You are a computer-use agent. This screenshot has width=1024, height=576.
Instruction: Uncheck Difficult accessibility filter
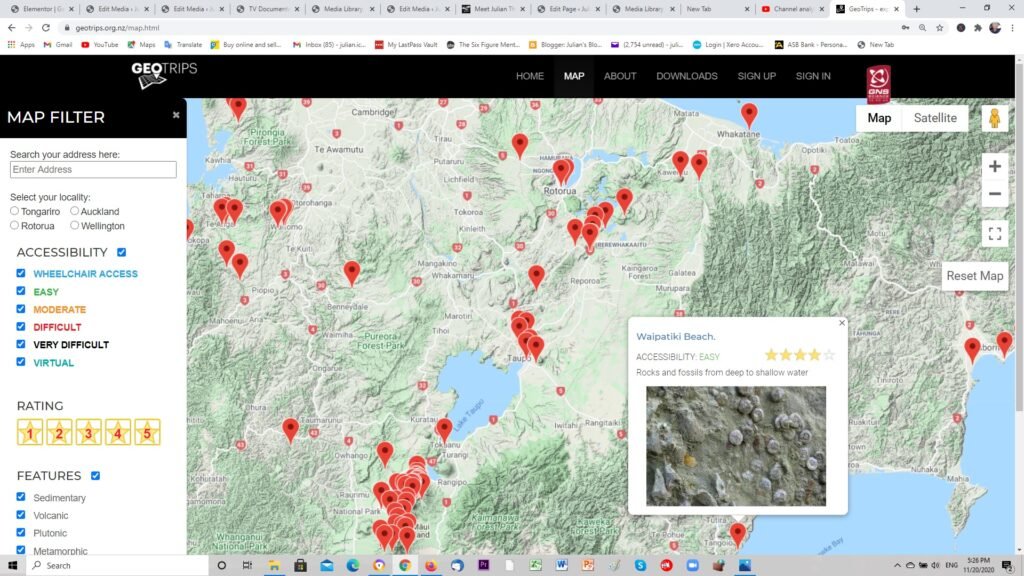(21, 326)
